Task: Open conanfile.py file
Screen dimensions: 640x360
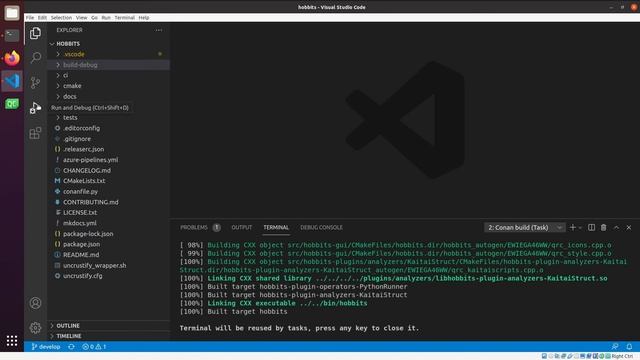Action: point(80,191)
